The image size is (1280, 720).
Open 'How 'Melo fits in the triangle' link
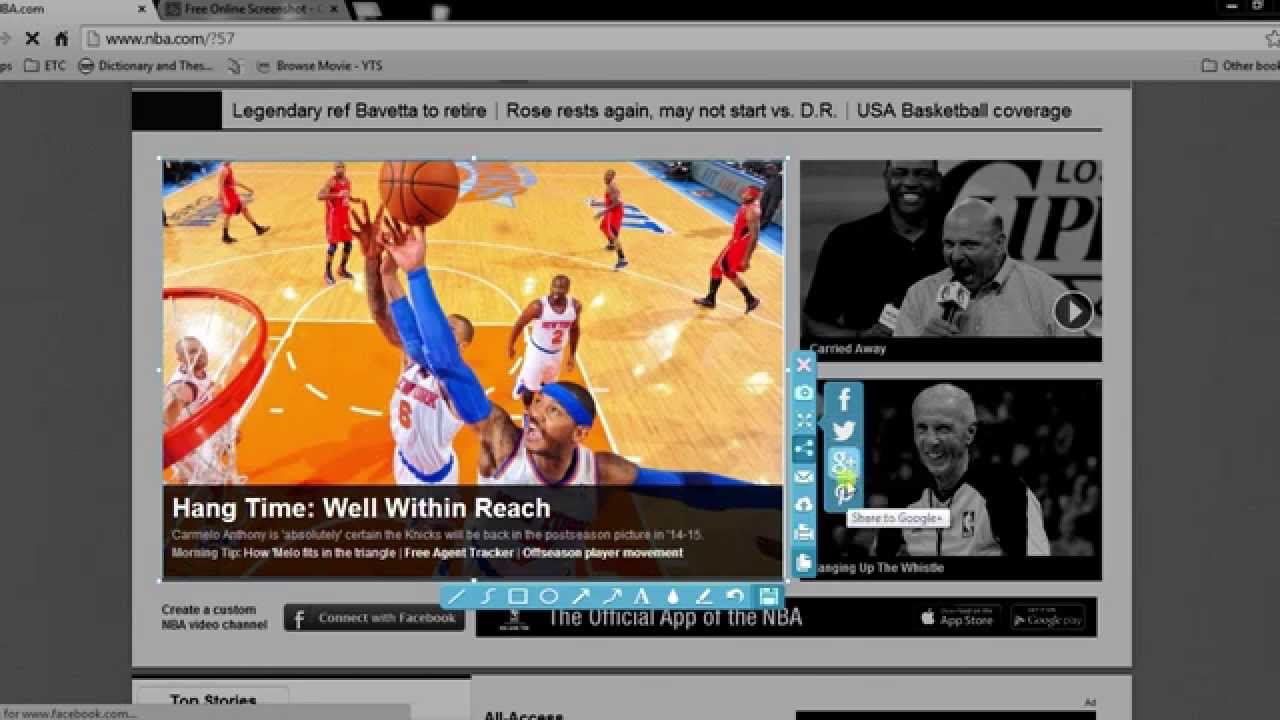(x=320, y=553)
